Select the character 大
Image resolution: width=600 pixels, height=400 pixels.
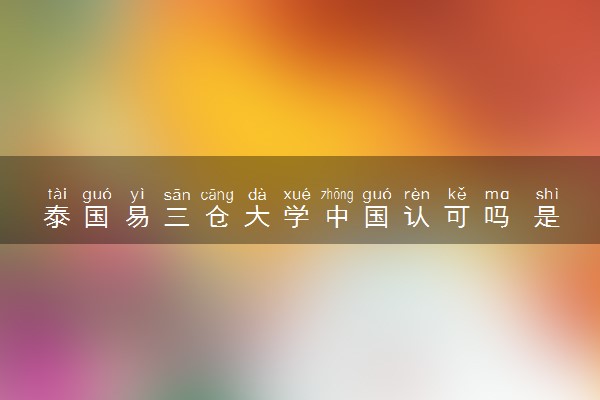[x=257, y=217]
